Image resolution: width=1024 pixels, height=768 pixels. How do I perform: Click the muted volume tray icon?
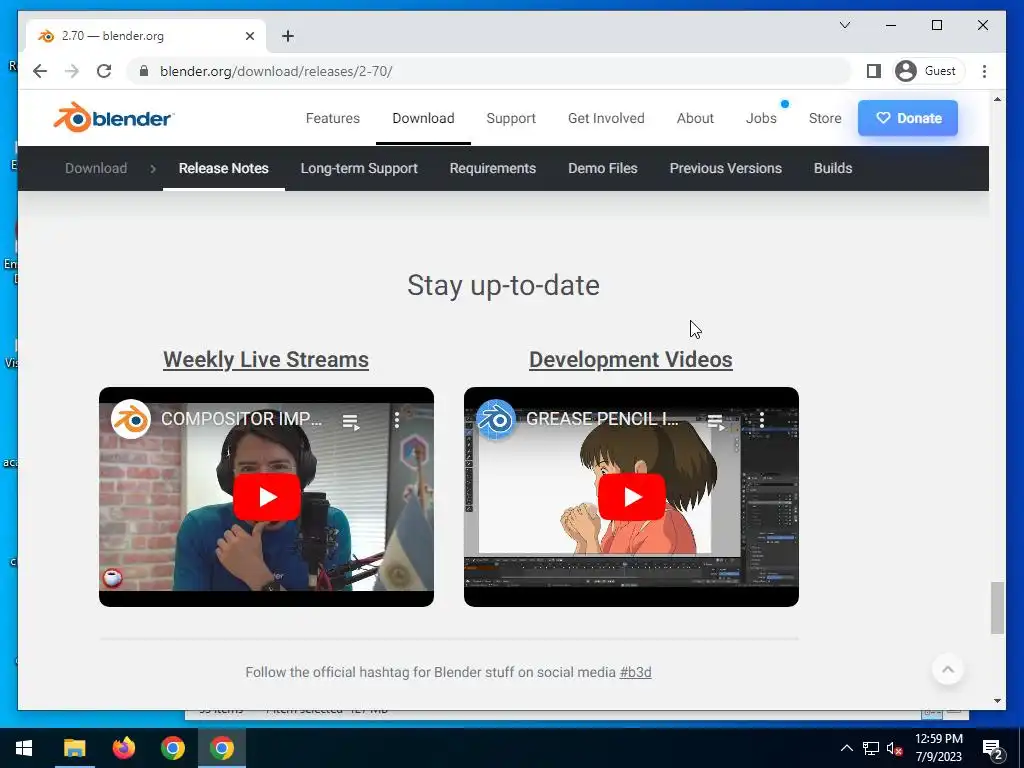point(894,748)
